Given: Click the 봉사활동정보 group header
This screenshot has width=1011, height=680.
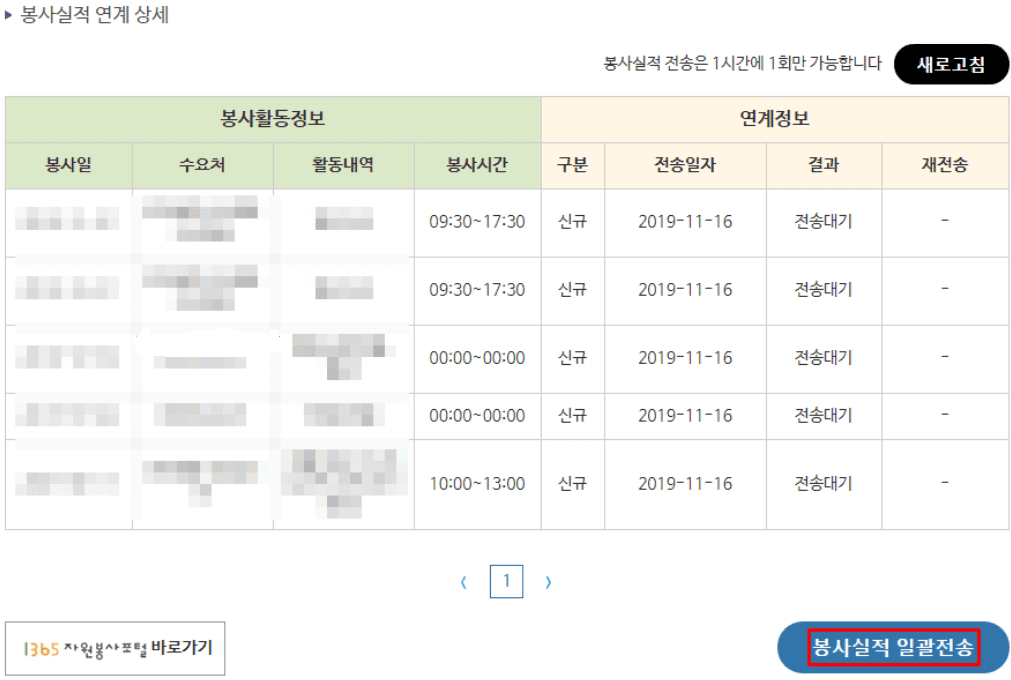Looking at the screenshot, I should [273, 120].
